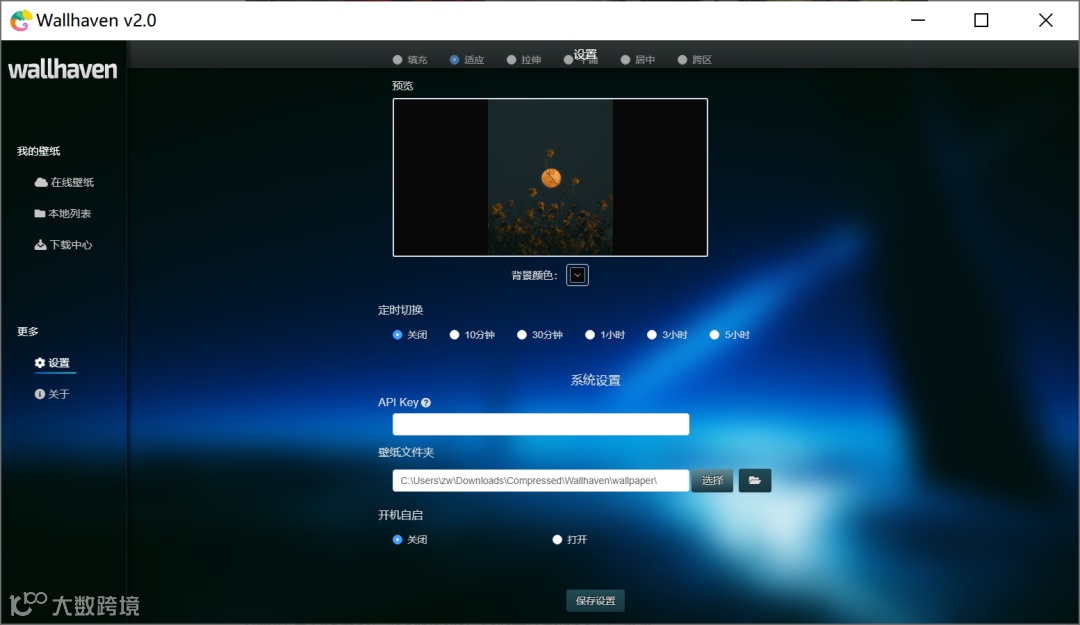
Task: Minimize the Wallhaven window
Action: click(917, 20)
